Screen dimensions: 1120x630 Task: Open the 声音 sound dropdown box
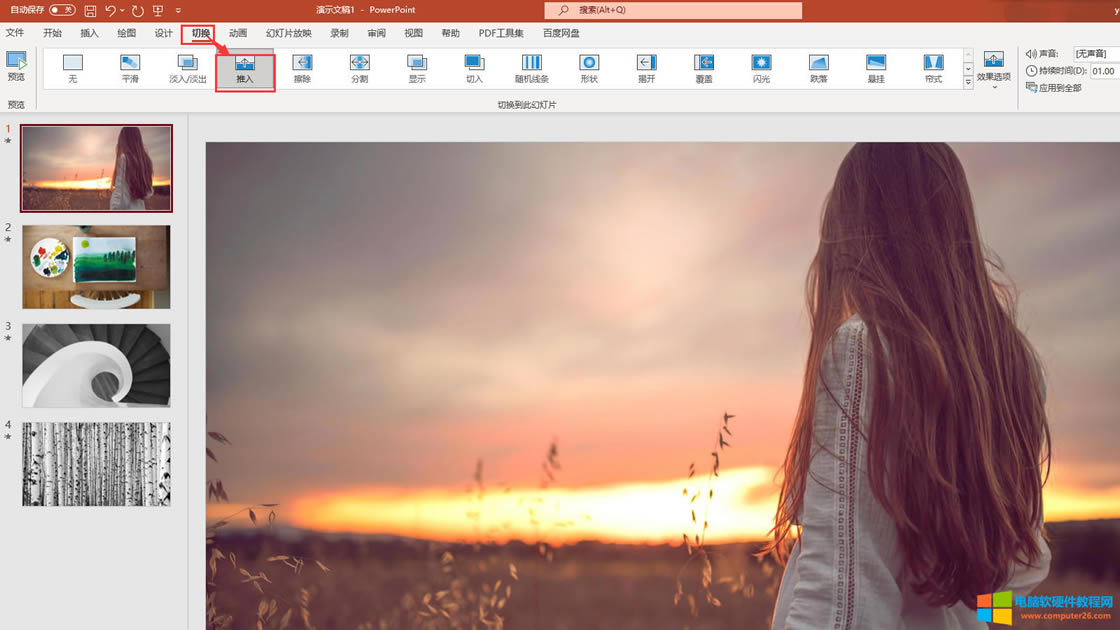pos(1096,54)
